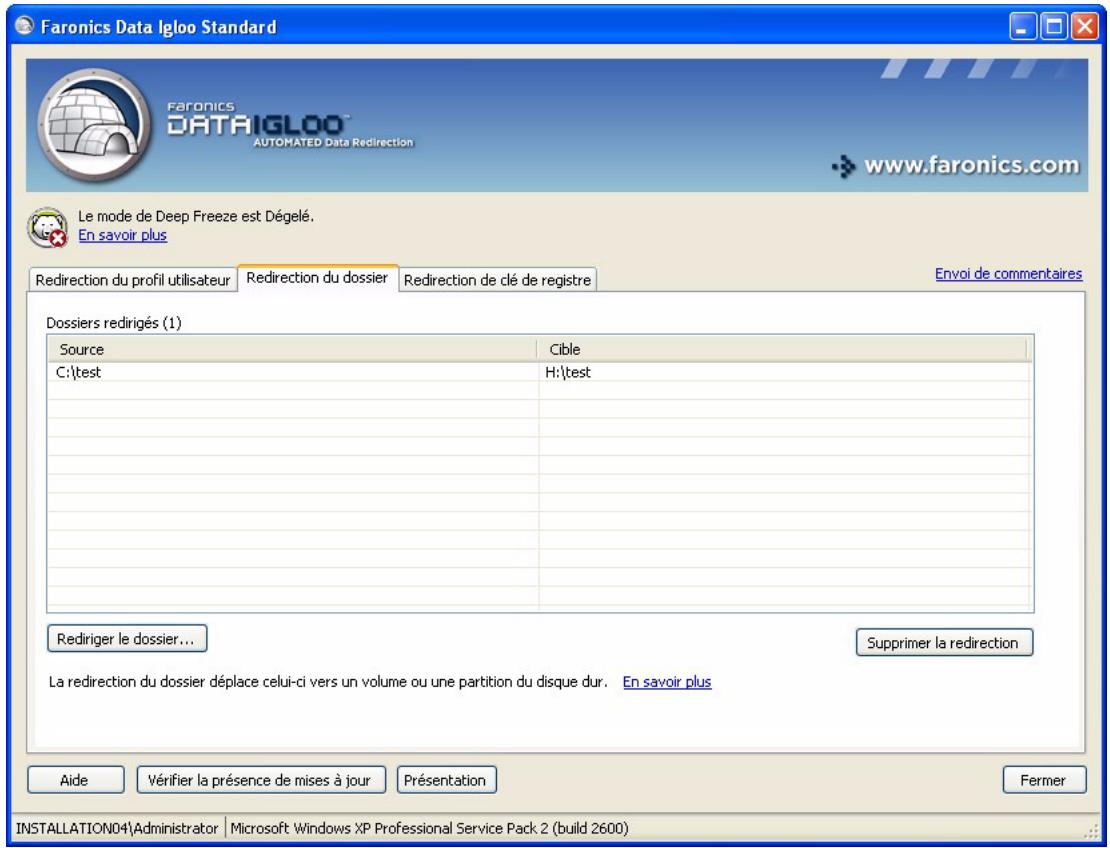Switch to the Redirection du profil utilisateur tab
Screen dimensions: 1110x848
click(x=133, y=280)
